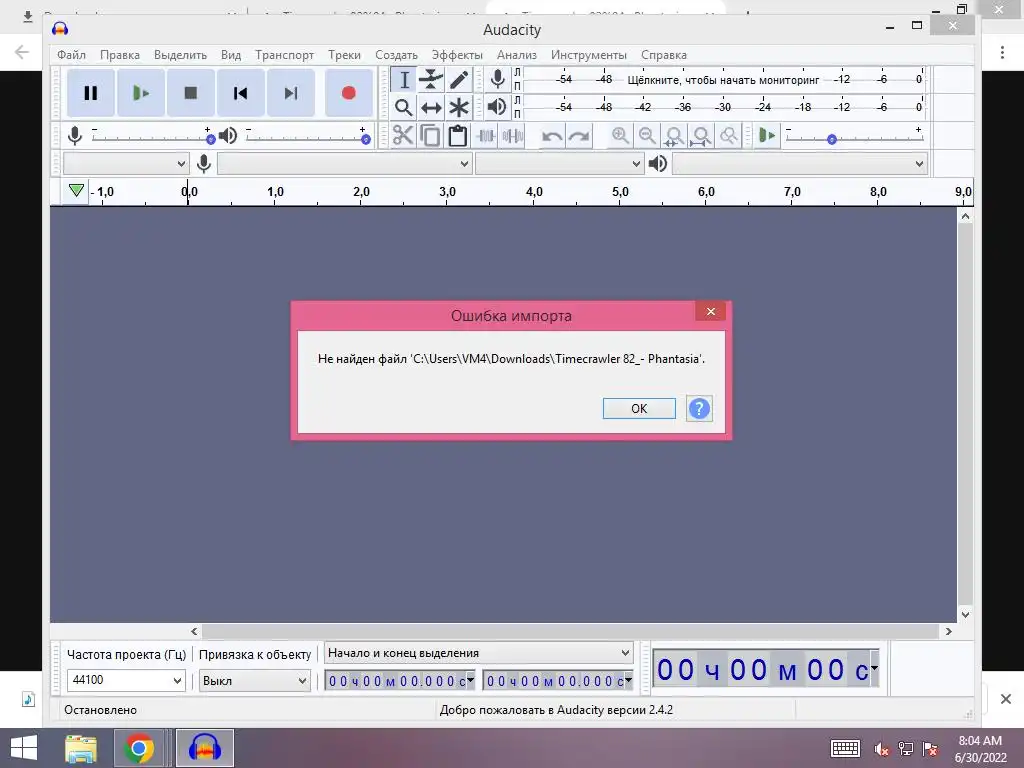Click the Play-at-Speed green button
This screenshot has width=1024, height=768.
click(767, 136)
